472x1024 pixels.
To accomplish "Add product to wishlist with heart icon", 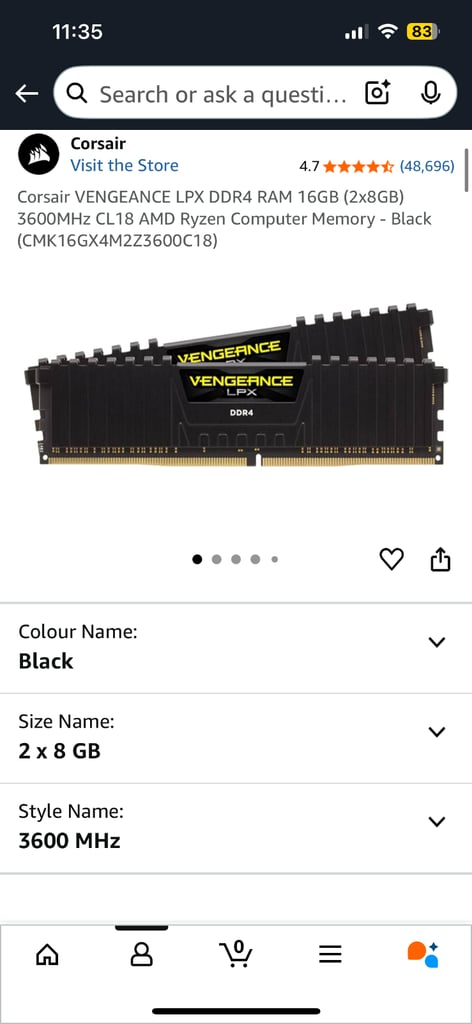I will (x=392, y=559).
